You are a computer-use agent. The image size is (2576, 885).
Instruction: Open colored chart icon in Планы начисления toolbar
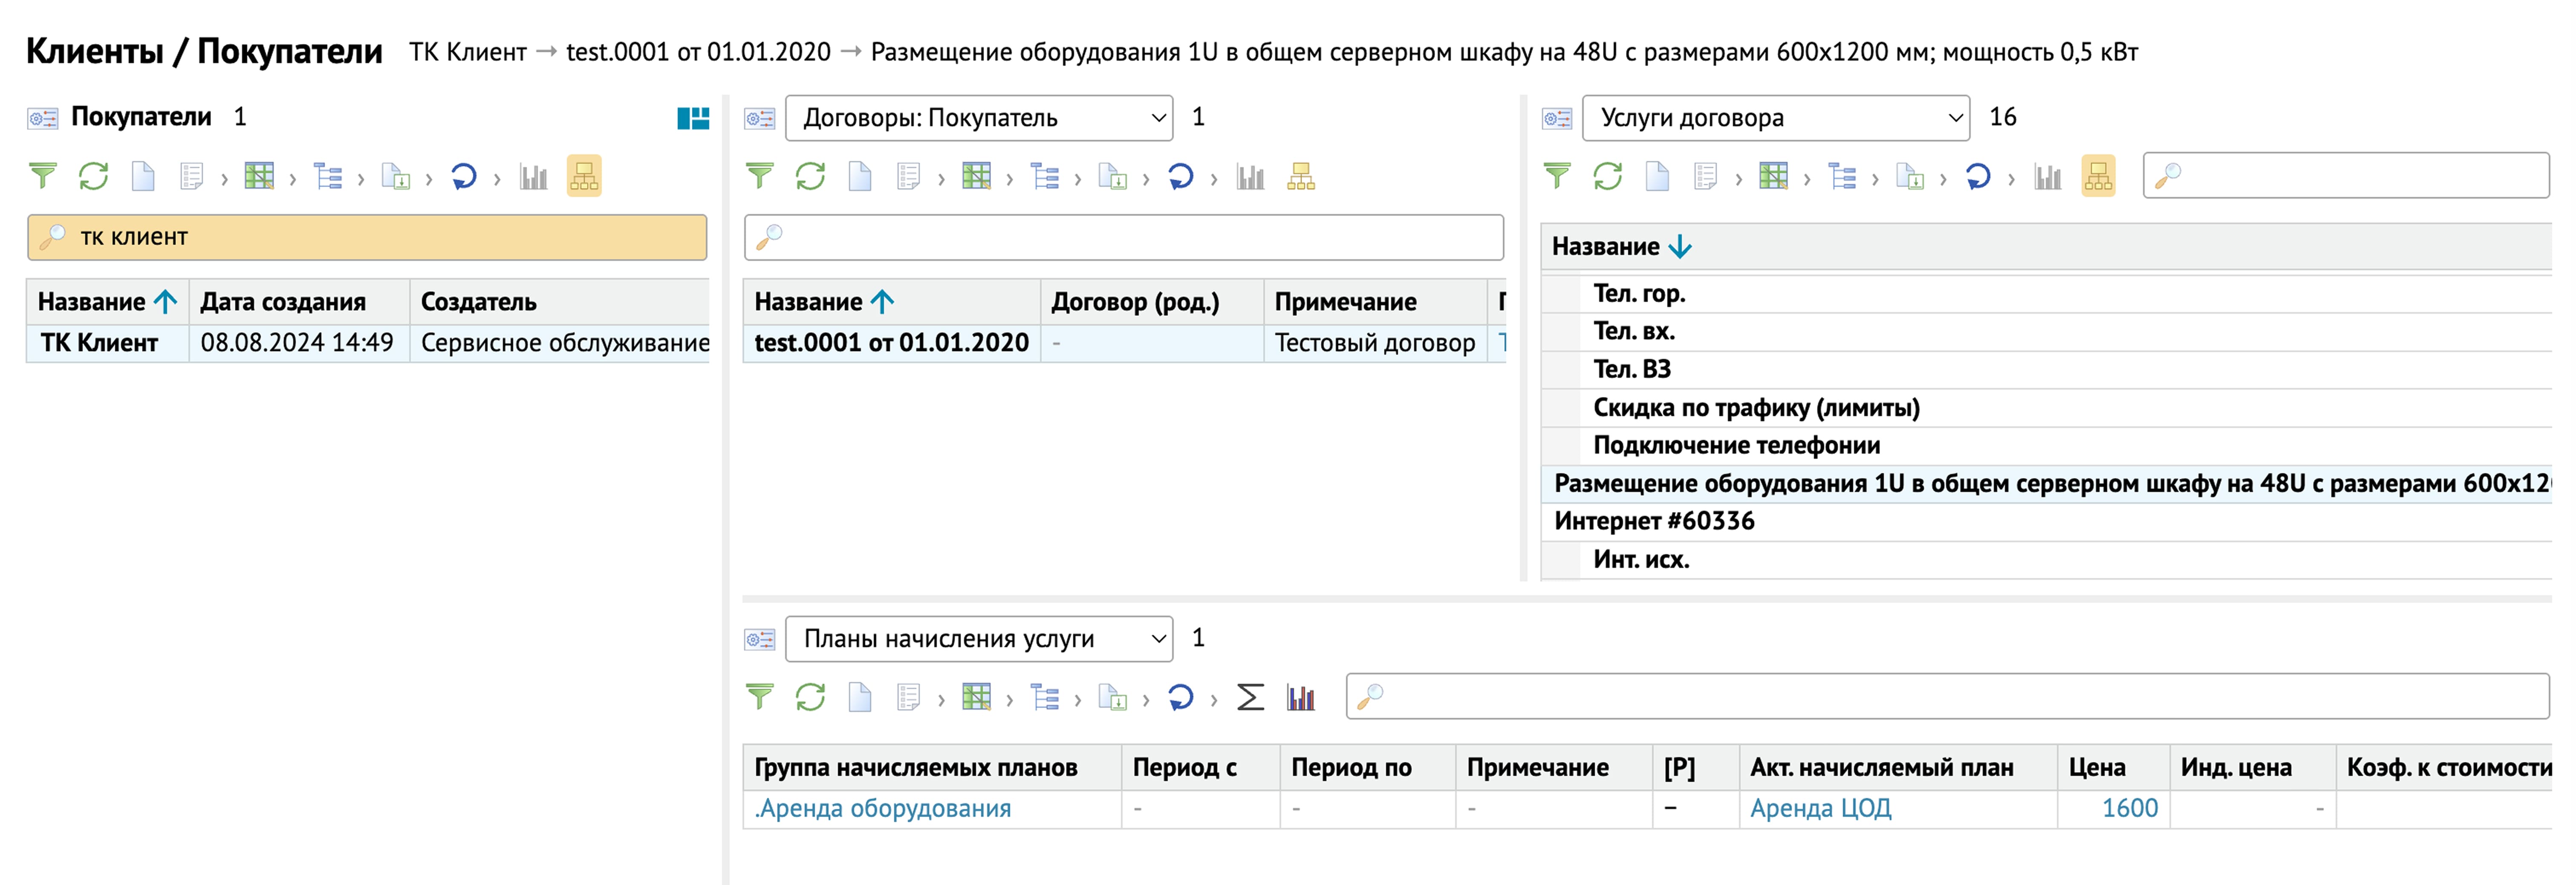(x=1301, y=697)
